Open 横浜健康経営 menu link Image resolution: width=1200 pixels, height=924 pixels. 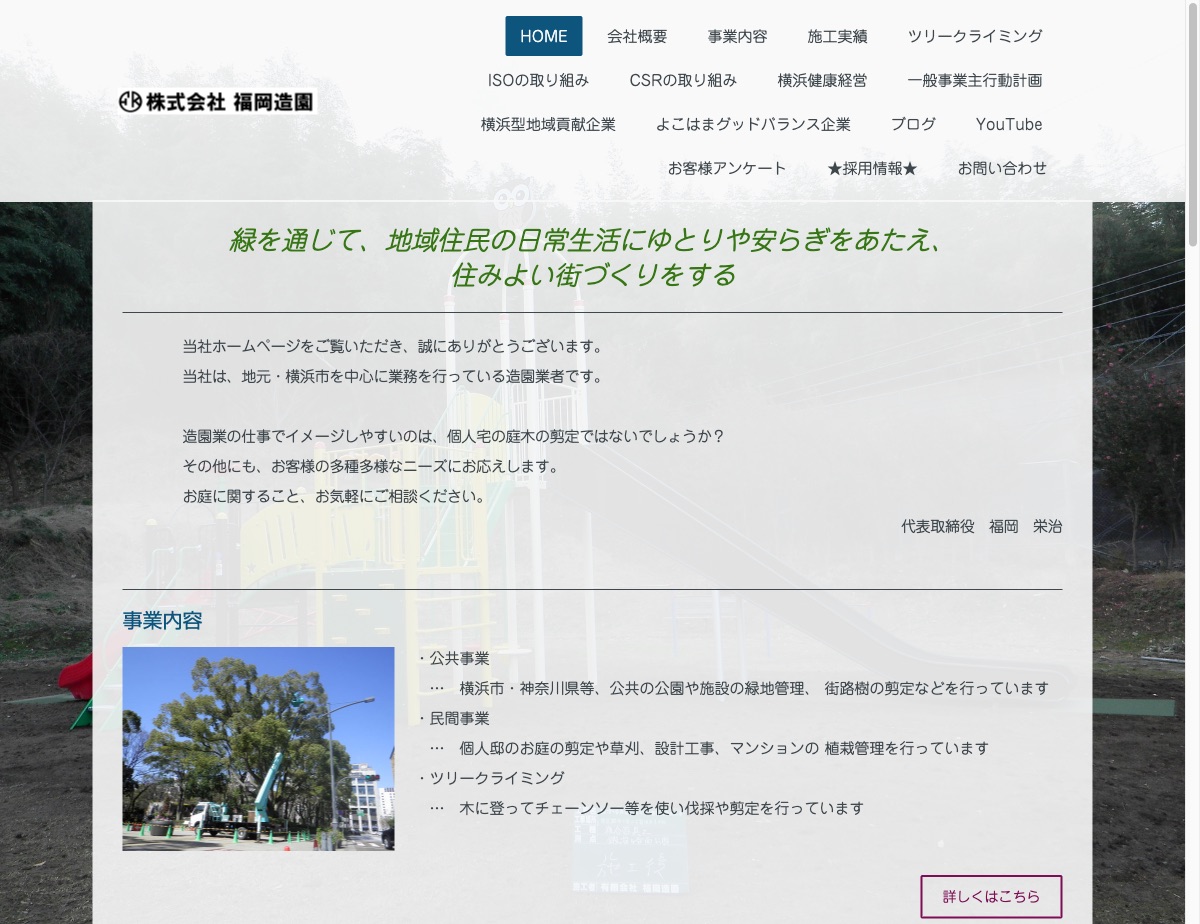click(822, 80)
